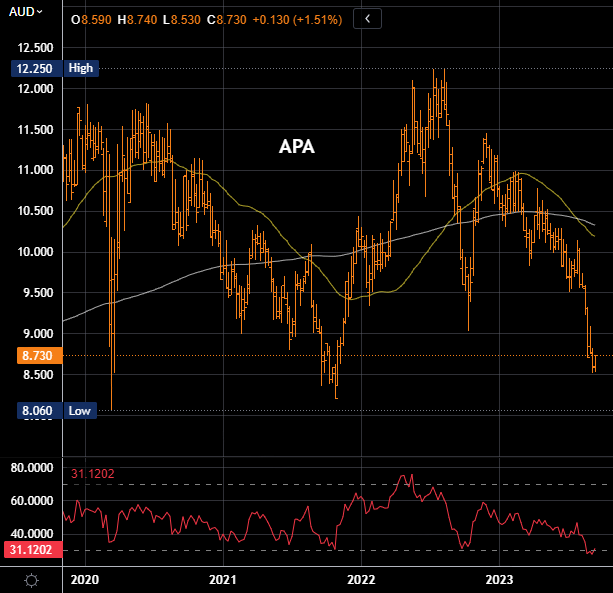The height and width of the screenshot is (593, 613).
Task: Click the 60.0000 RSI axis level
Action: pyautogui.click(x=32, y=500)
